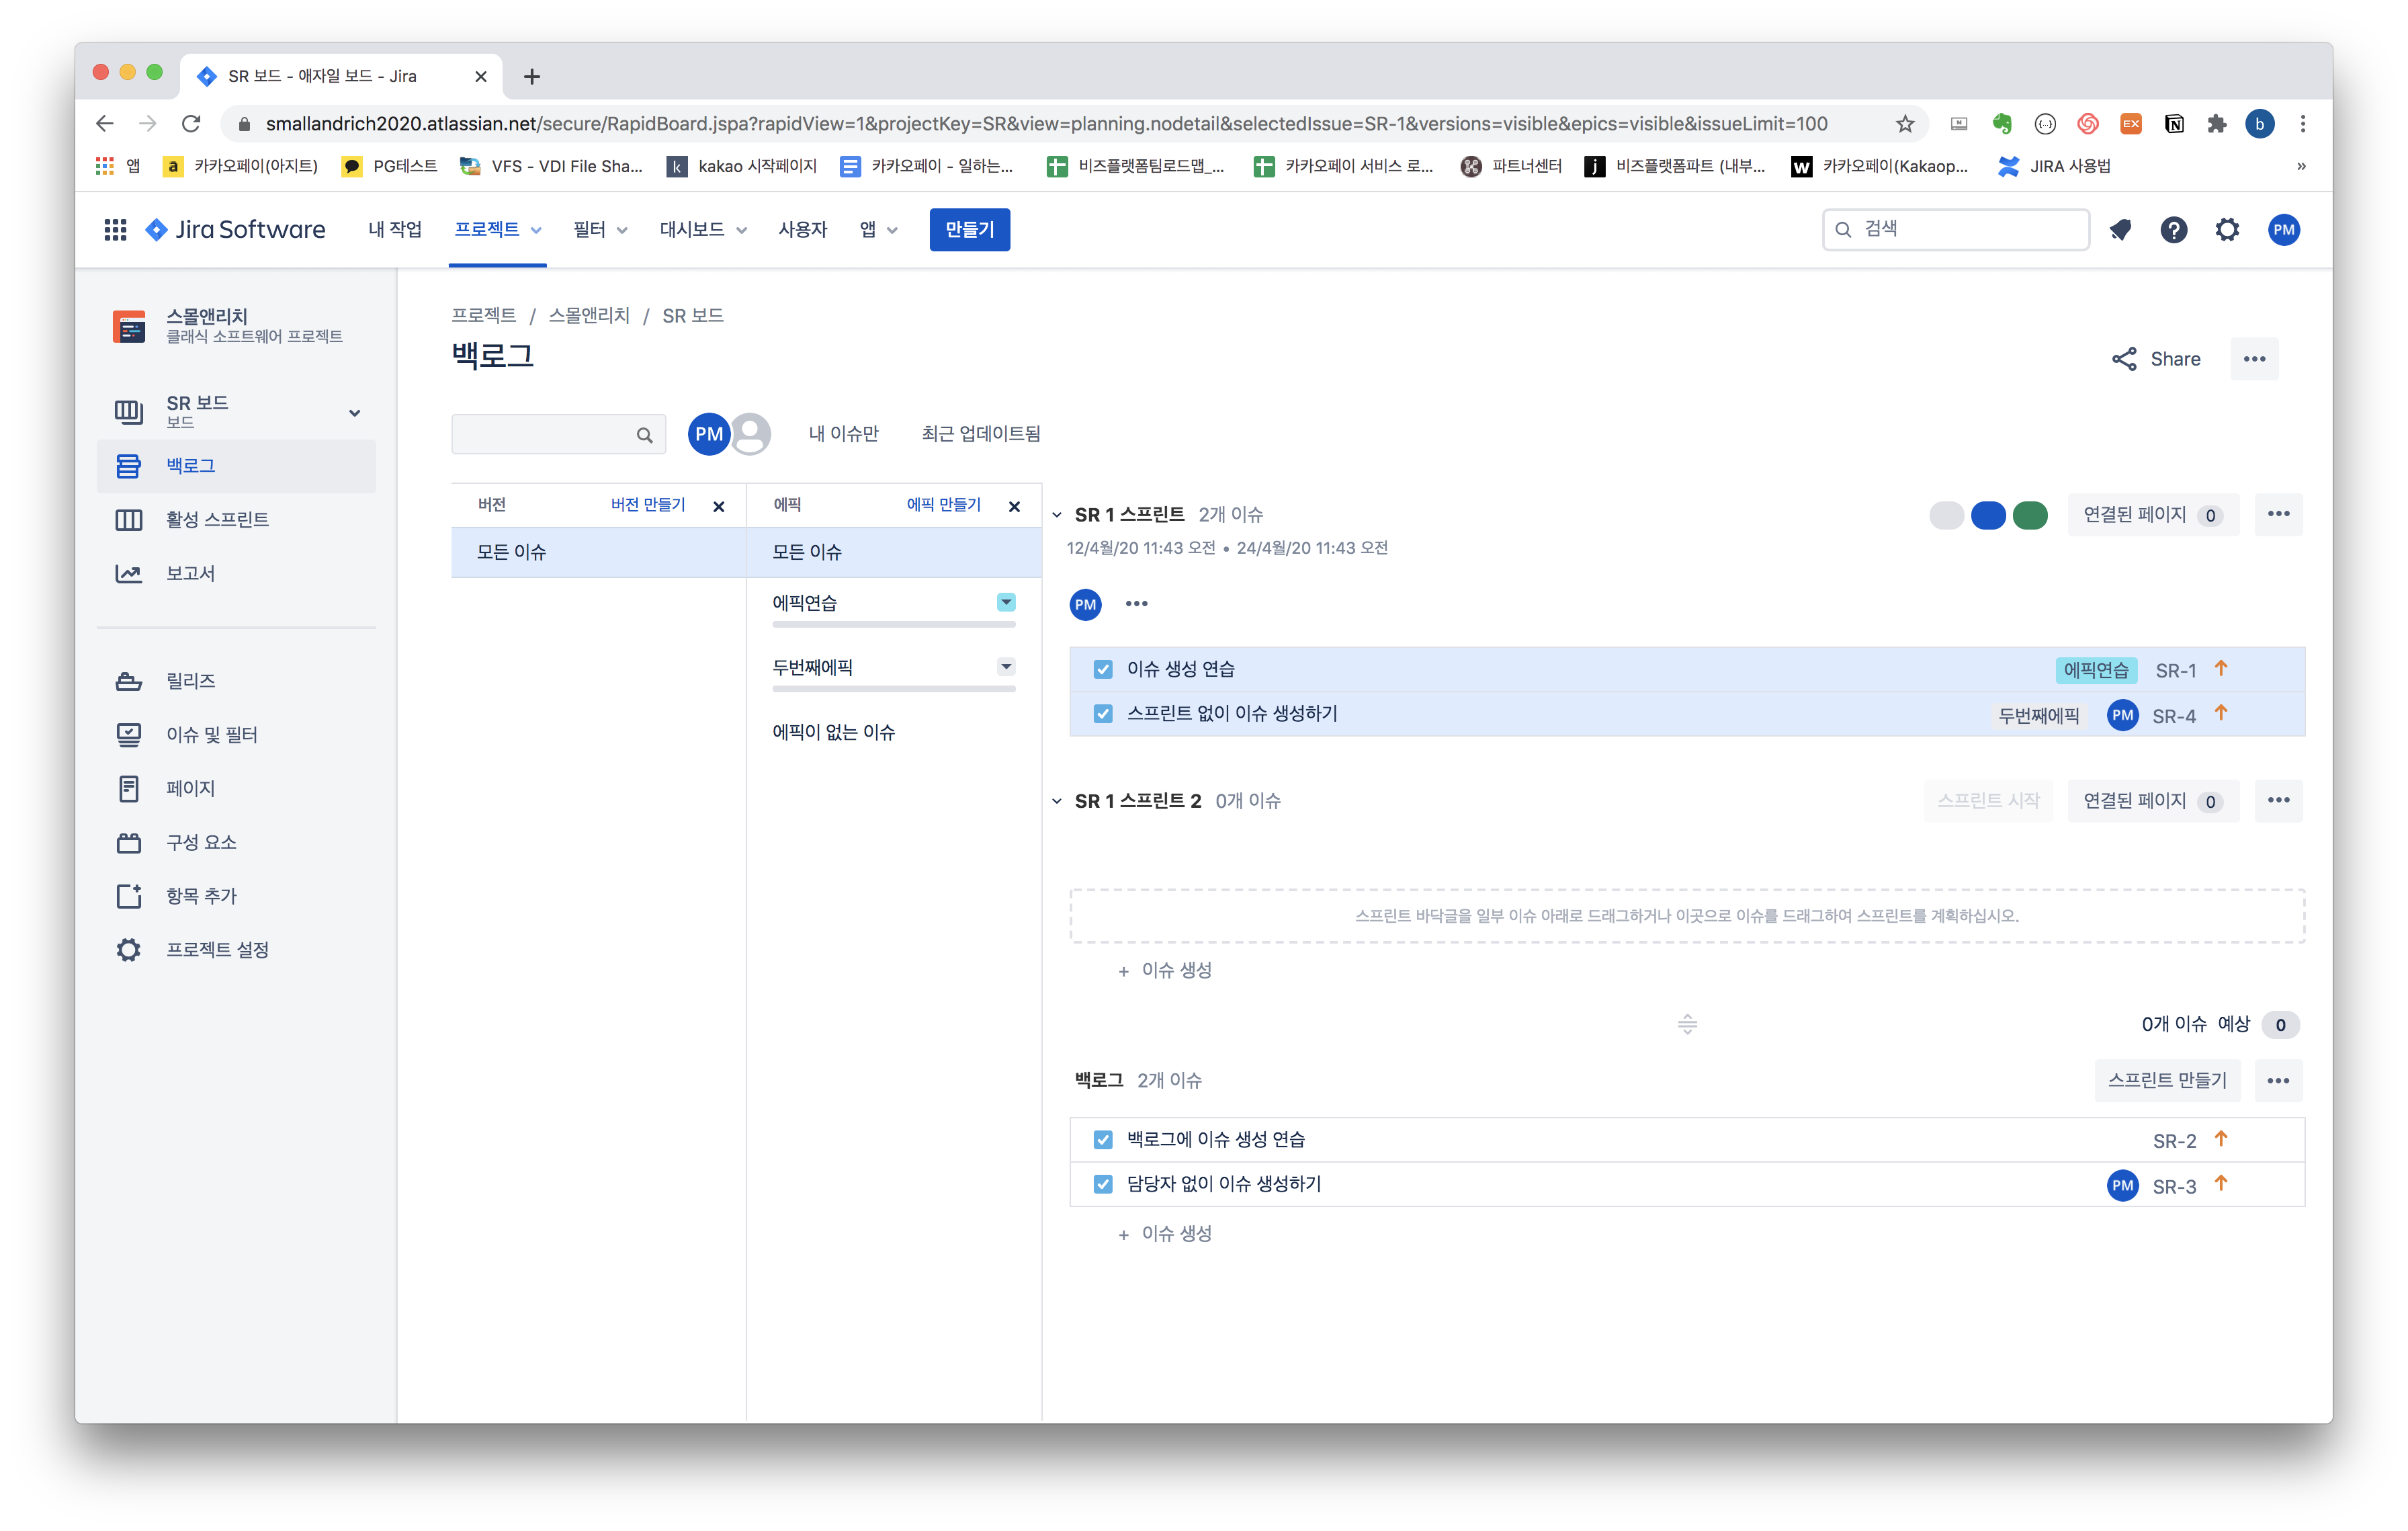Click the blue in-progress status pill of SR 1 스프린트
Image resolution: width=2408 pixels, height=1531 pixels.
coord(1988,515)
